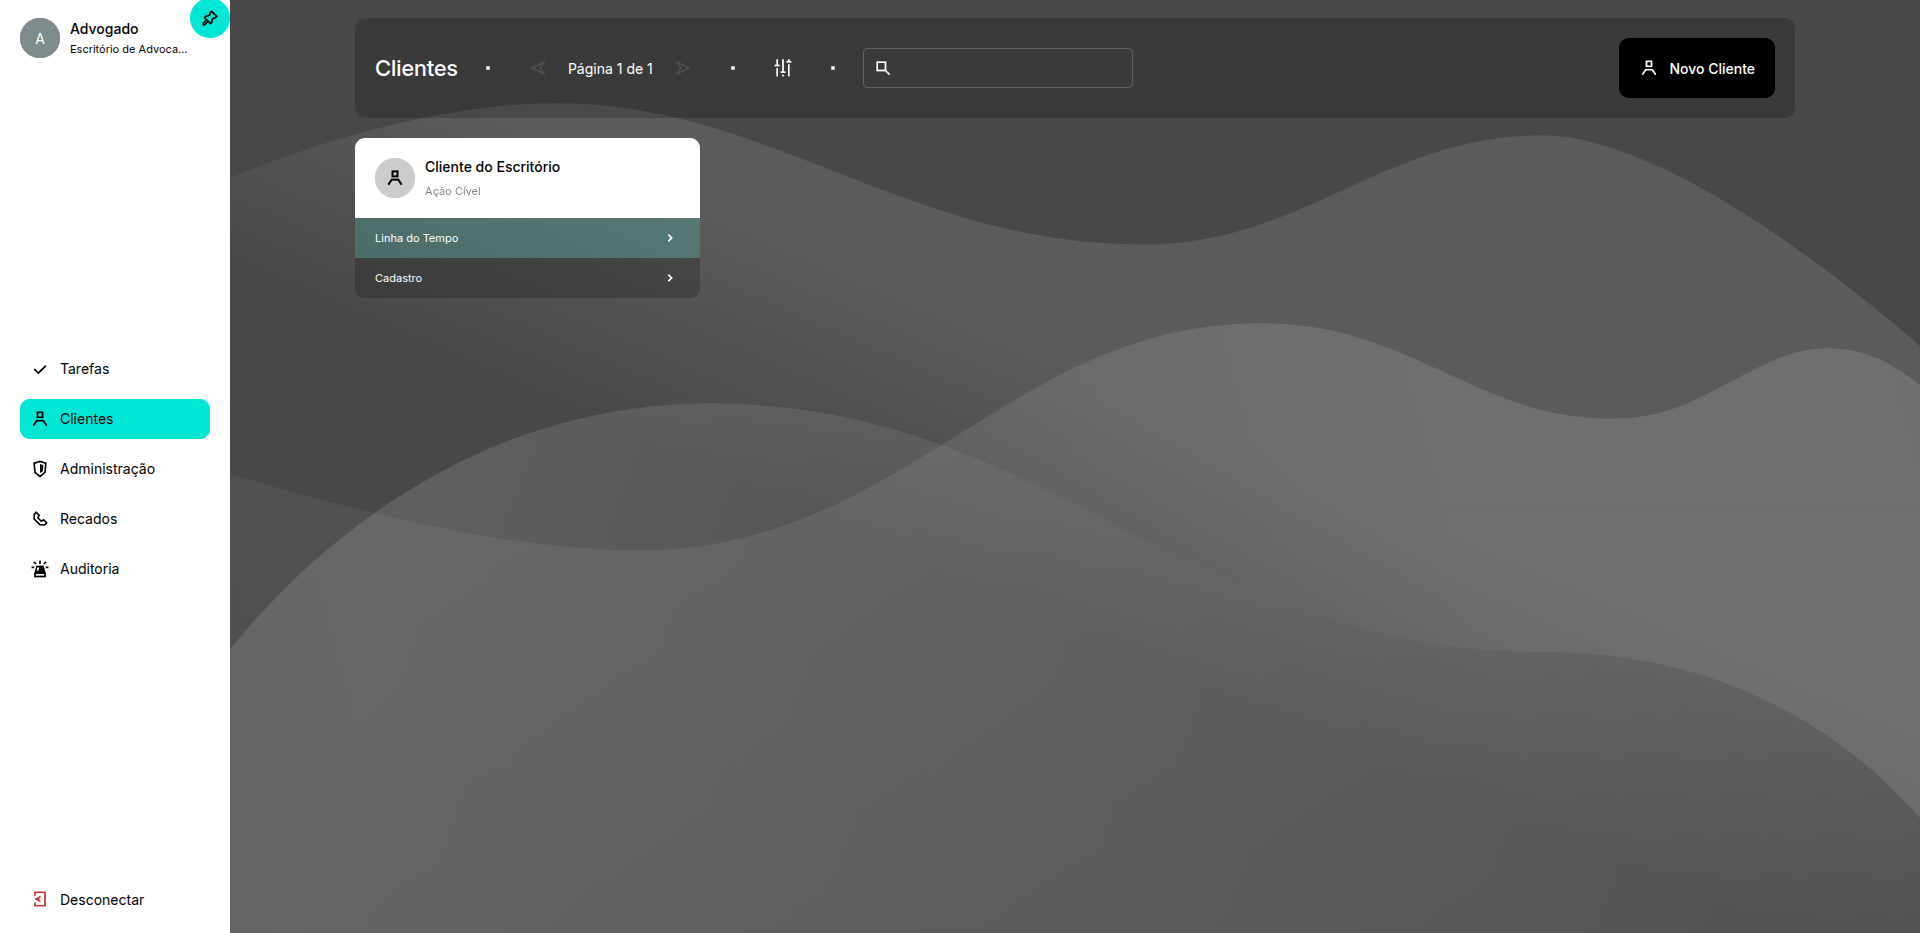Click the Administração shield icon
The width and height of the screenshot is (1920, 933).
(x=40, y=469)
